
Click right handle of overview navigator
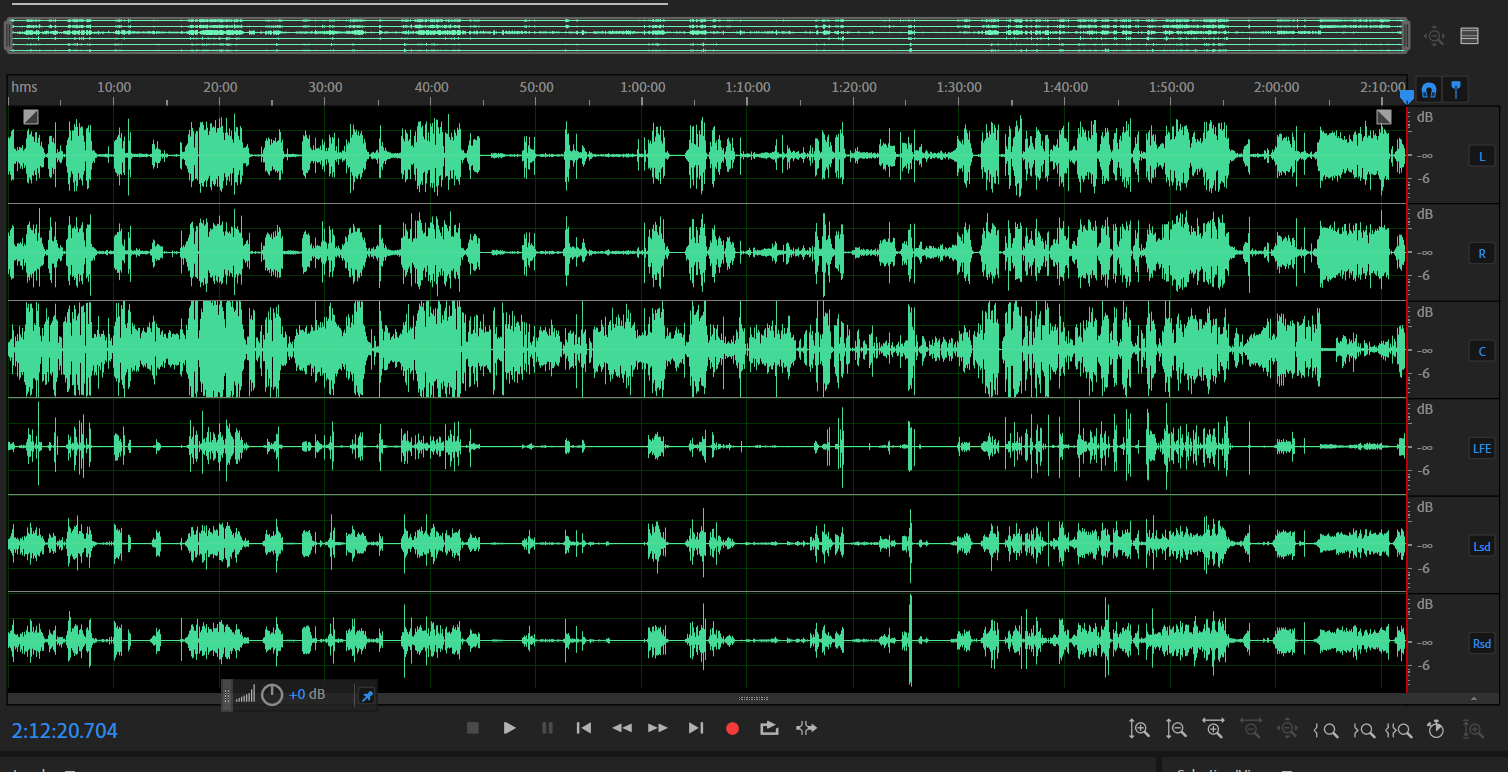(1405, 35)
